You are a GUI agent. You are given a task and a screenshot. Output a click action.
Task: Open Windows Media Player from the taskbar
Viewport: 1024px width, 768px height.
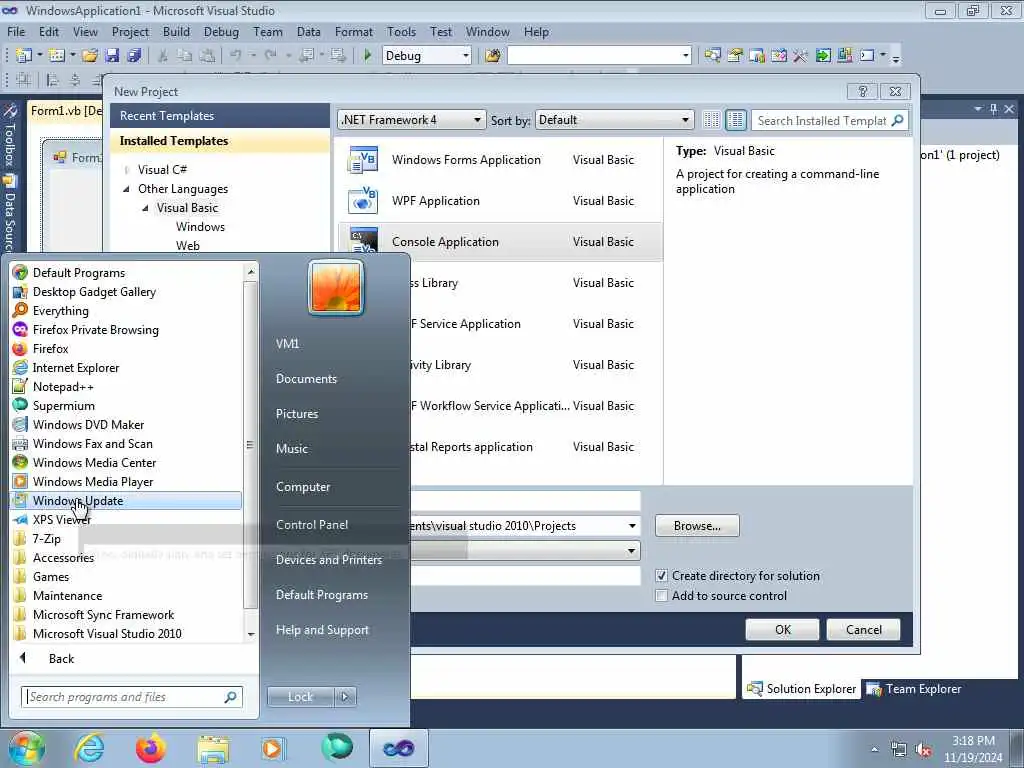point(274,748)
